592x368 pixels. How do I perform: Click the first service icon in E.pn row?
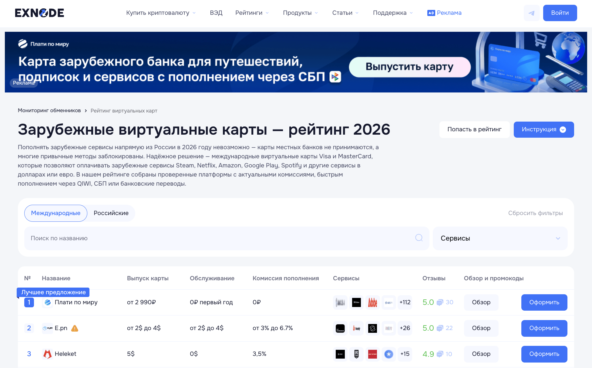[340, 328]
